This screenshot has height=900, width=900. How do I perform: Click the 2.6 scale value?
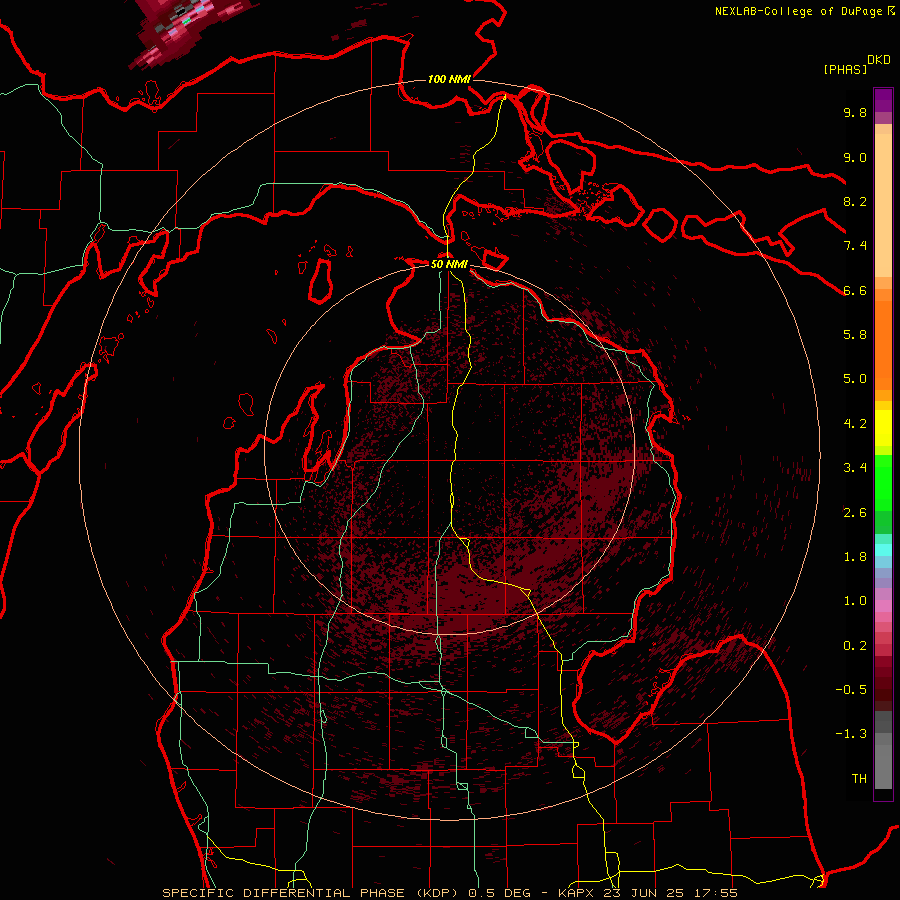click(855, 513)
